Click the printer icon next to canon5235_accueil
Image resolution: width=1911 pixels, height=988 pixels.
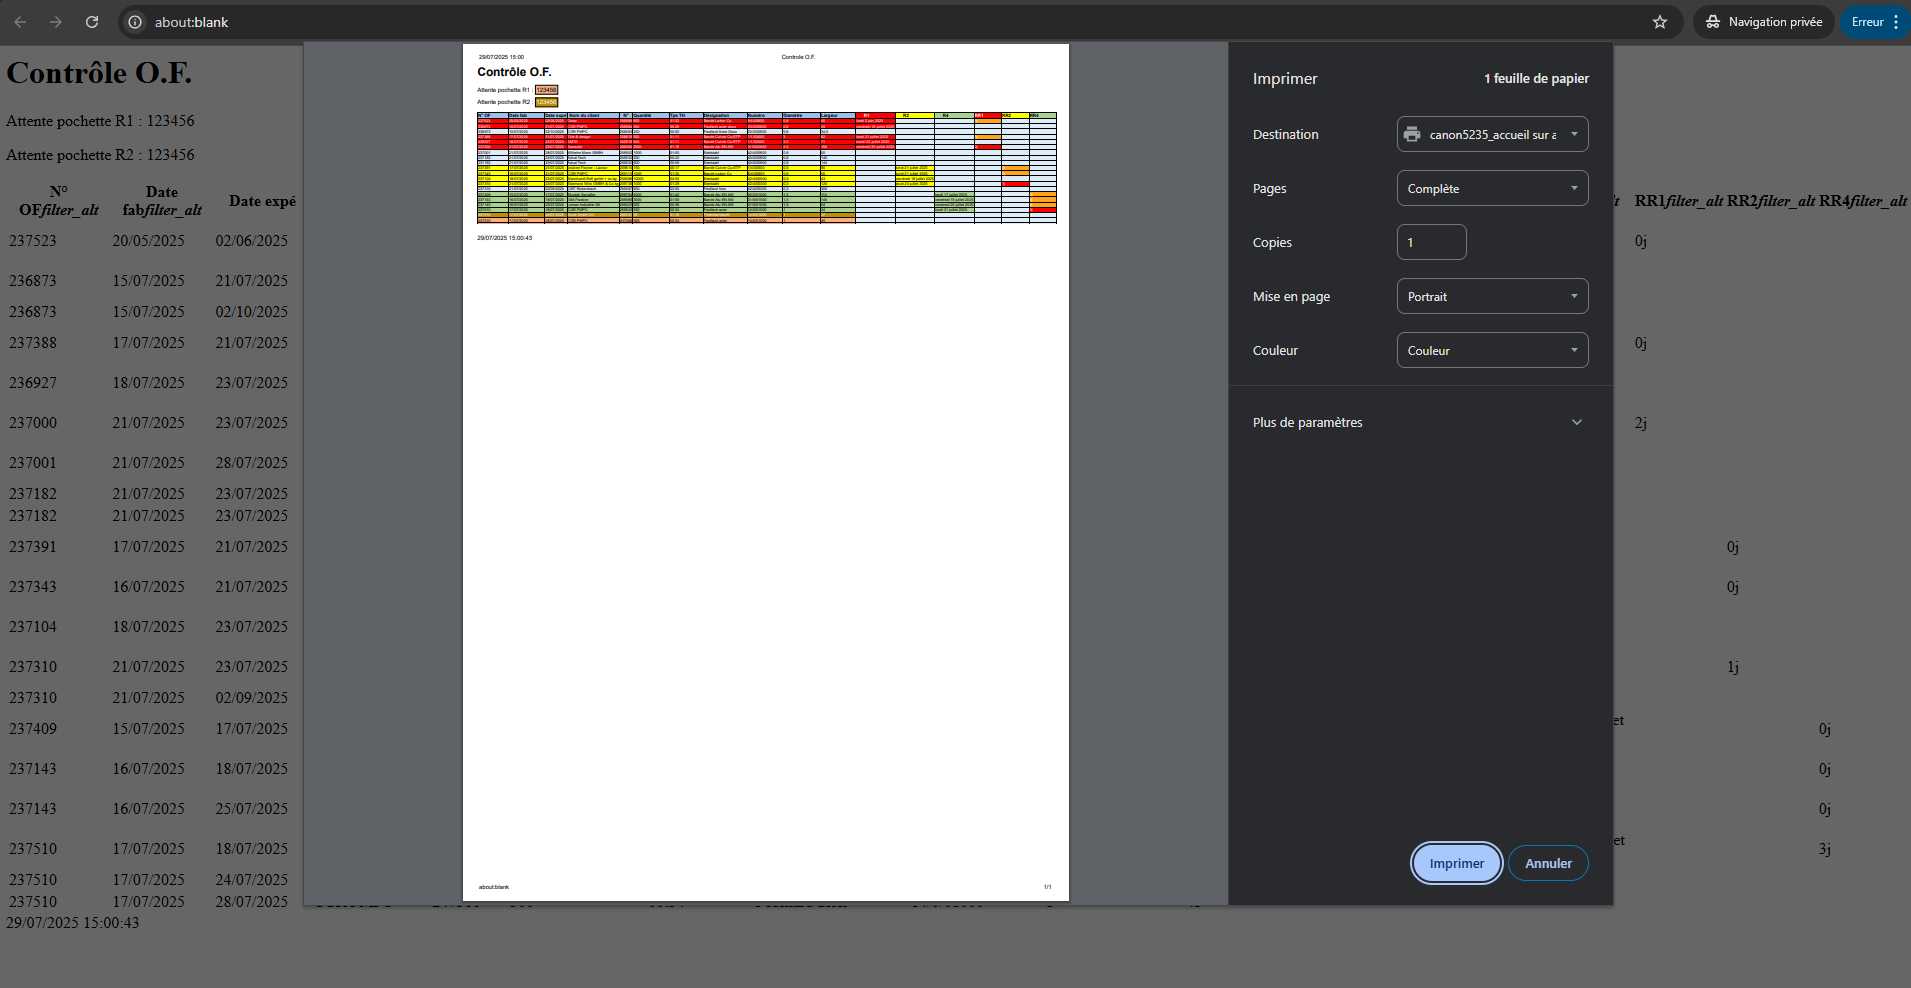pyautogui.click(x=1412, y=133)
